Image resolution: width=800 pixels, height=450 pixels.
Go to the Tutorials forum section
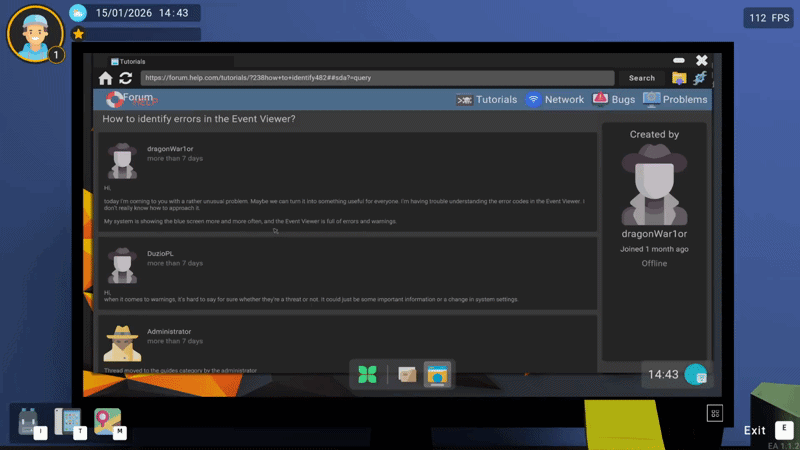pyautogui.click(x=487, y=100)
